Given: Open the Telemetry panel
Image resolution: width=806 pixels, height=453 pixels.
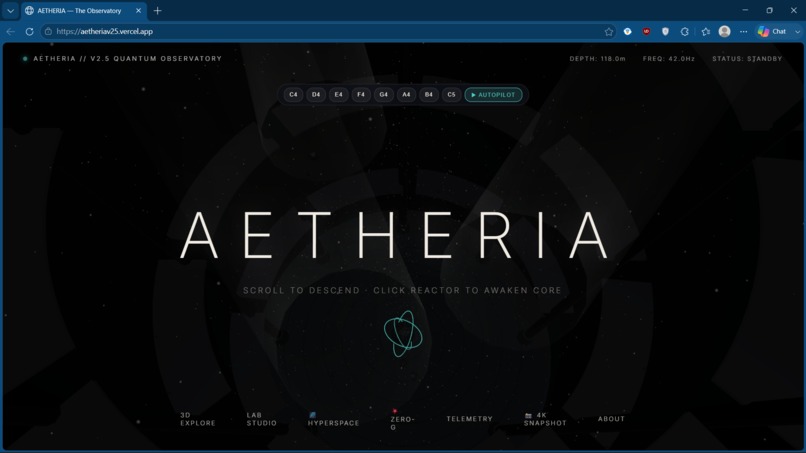Looking at the screenshot, I should (x=469, y=419).
